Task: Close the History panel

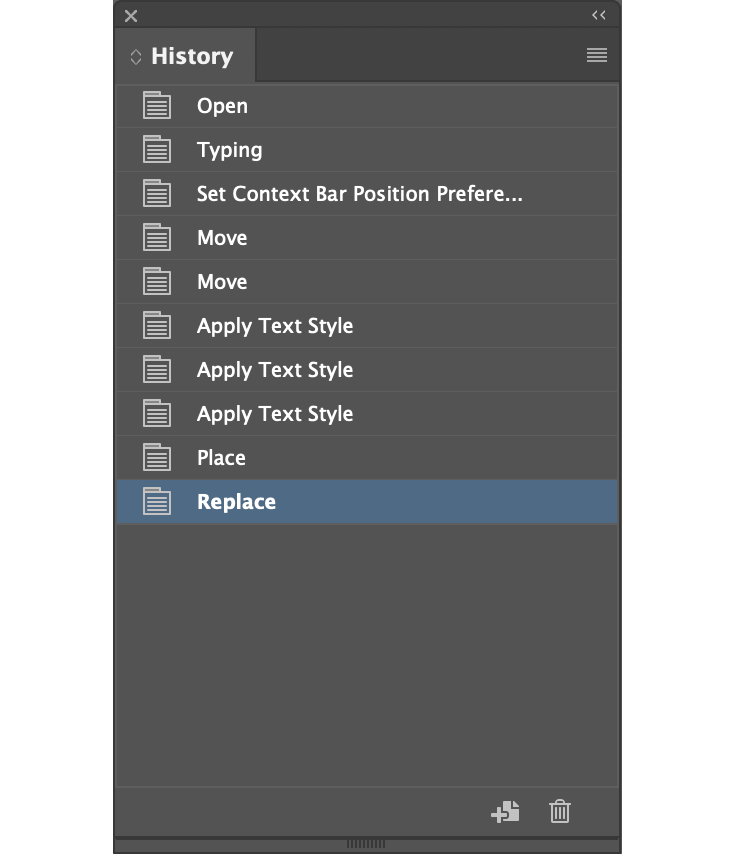Action: point(131,16)
